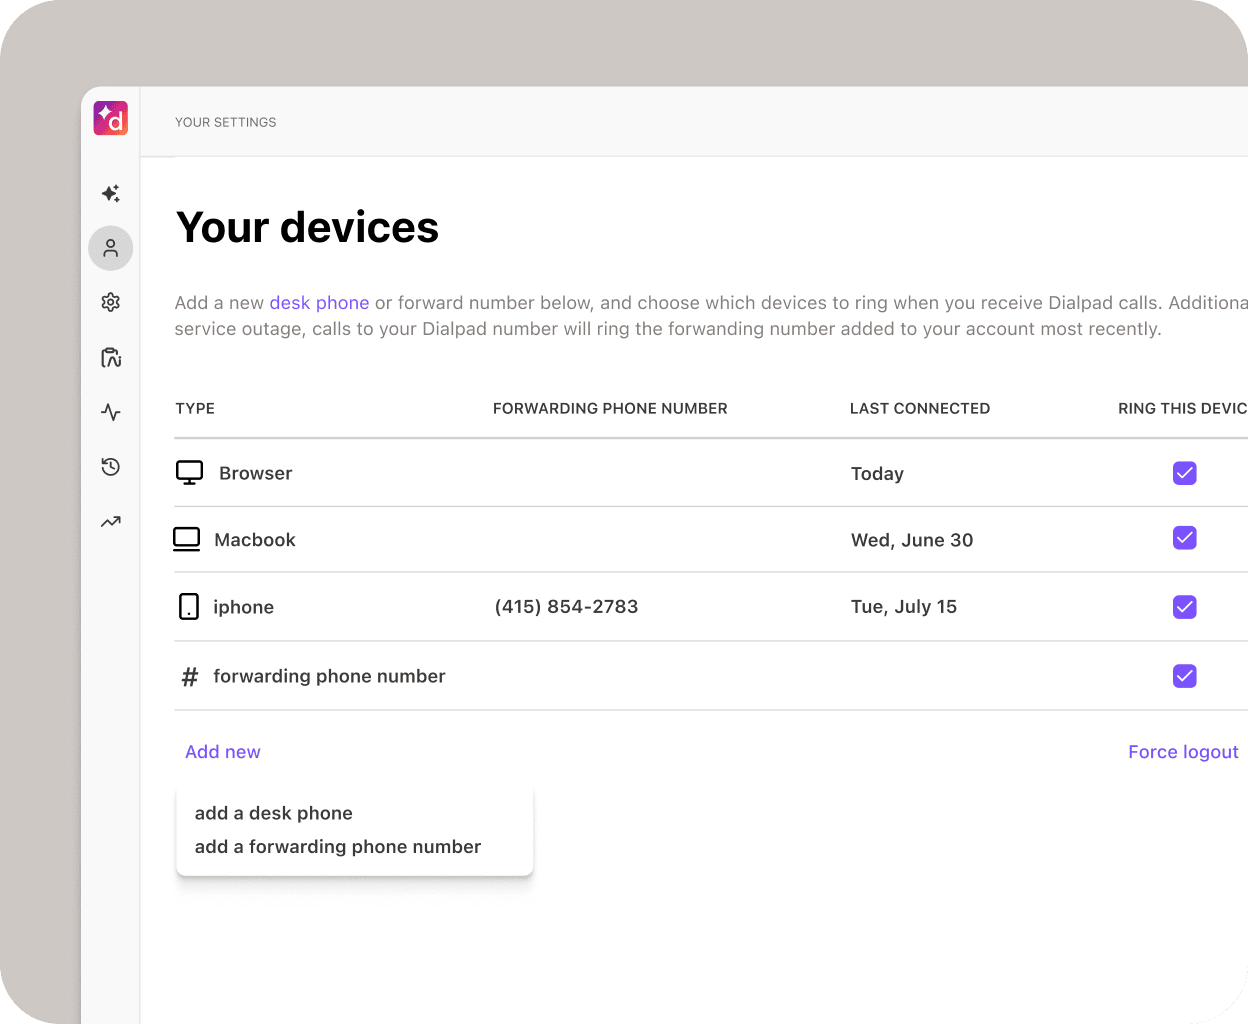Open settings via the gear icon
This screenshot has width=1248, height=1024.
pyautogui.click(x=110, y=301)
